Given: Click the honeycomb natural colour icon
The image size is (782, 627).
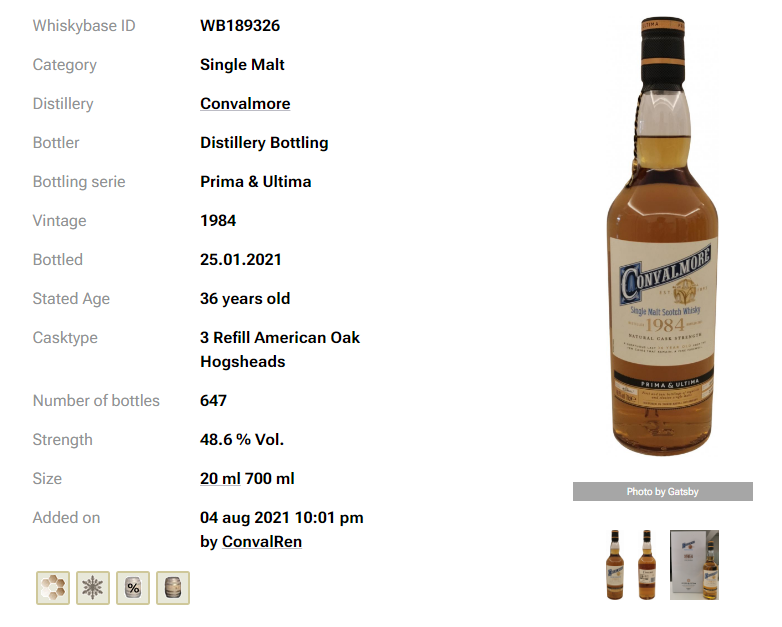Looking at the screenshot, I should (x=53, y=588).
